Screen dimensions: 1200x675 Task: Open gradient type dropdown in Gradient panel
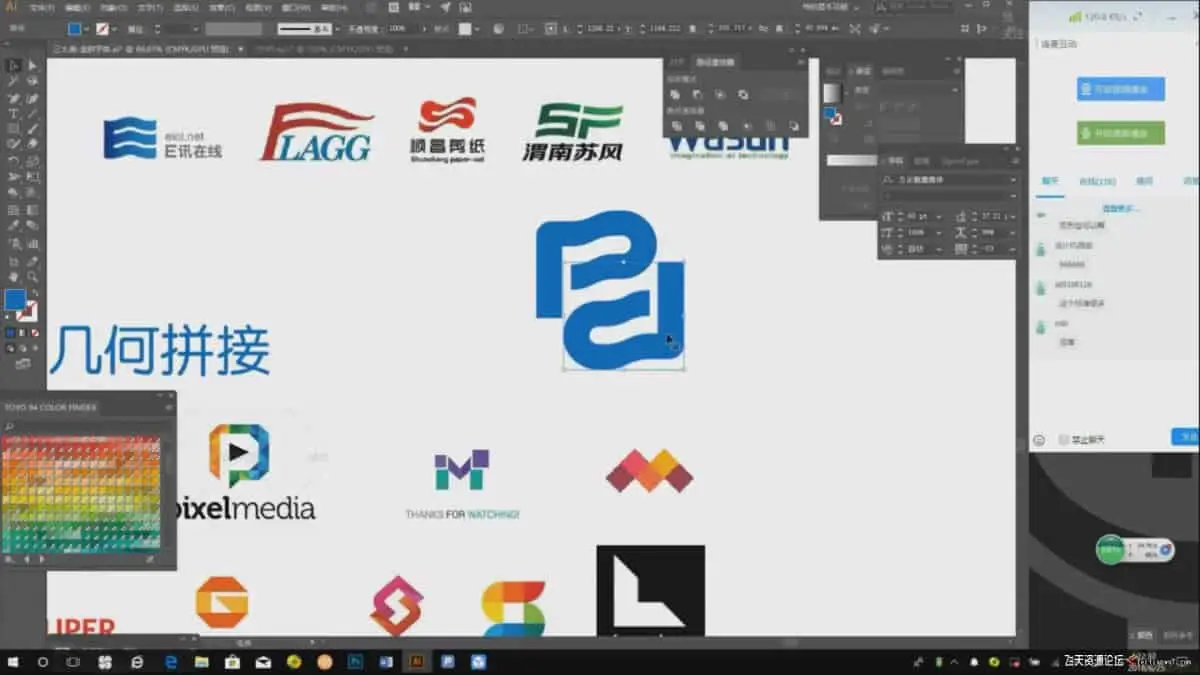coord(955,90)
